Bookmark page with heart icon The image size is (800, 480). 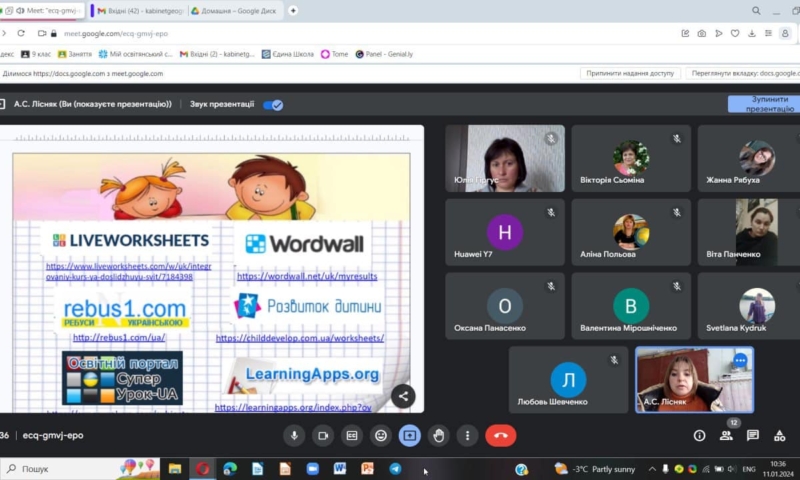pos(735,33)
